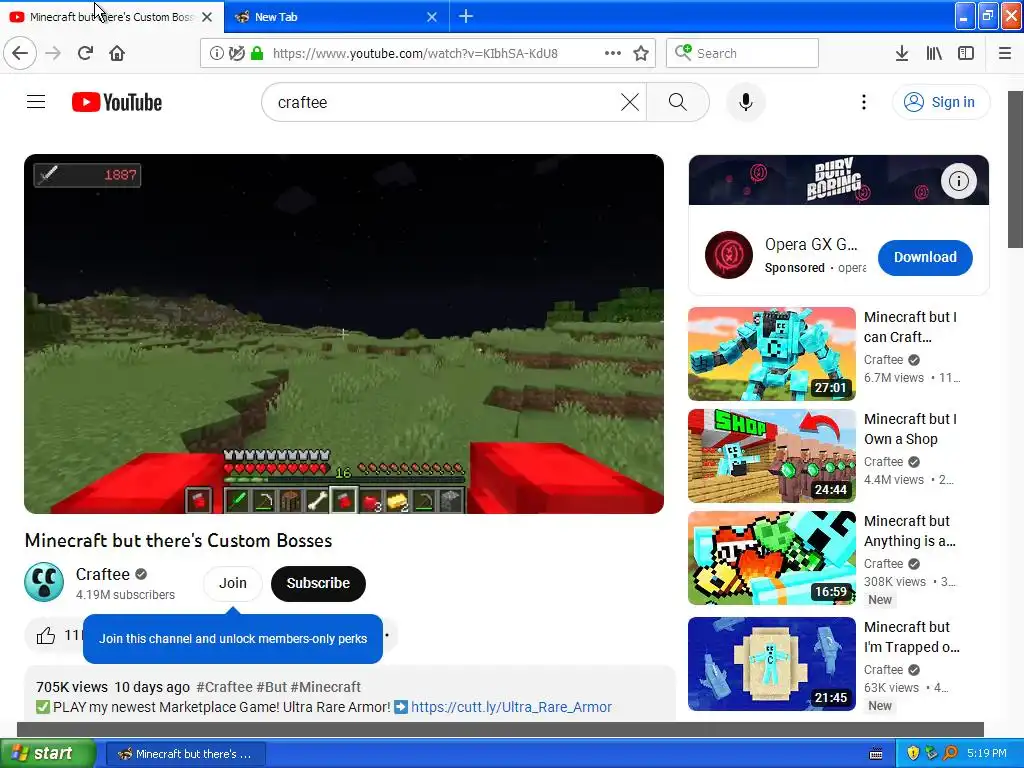
Task: Click the browser forward arrow
Action: (53, 53)
